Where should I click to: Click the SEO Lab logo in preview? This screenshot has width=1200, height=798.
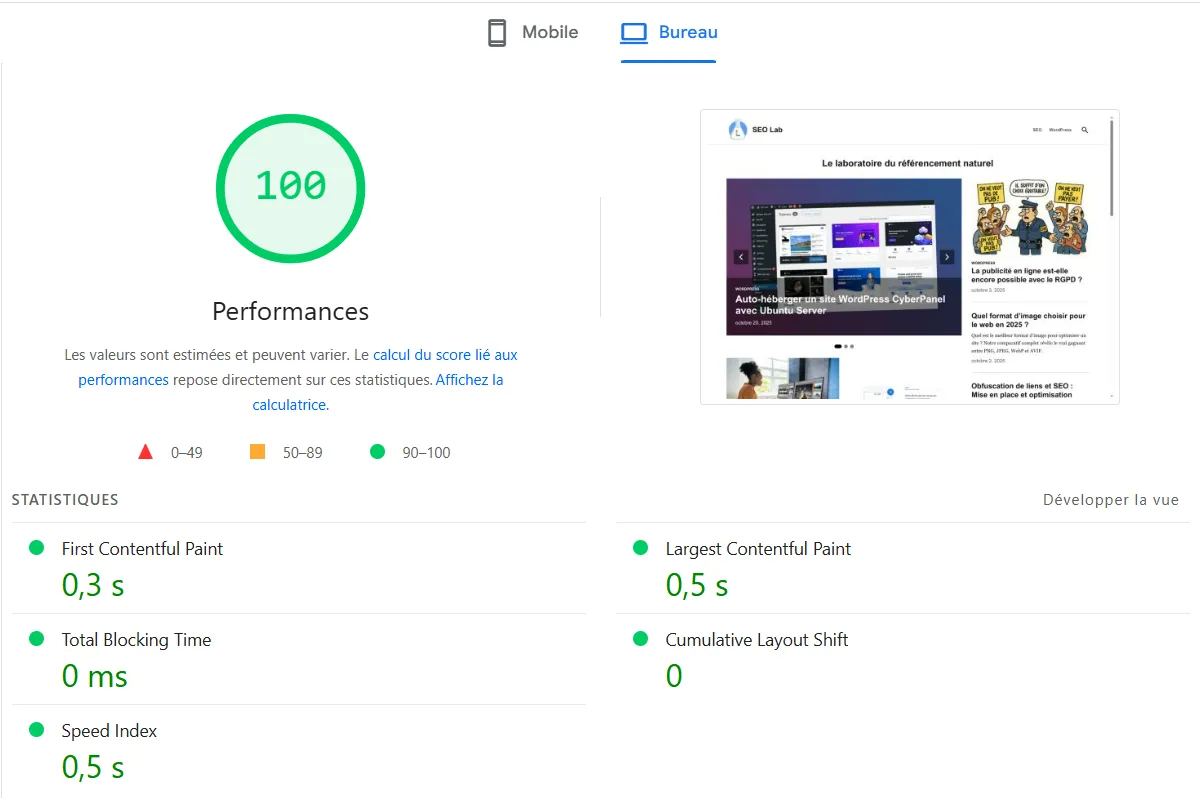coord(738,129)
